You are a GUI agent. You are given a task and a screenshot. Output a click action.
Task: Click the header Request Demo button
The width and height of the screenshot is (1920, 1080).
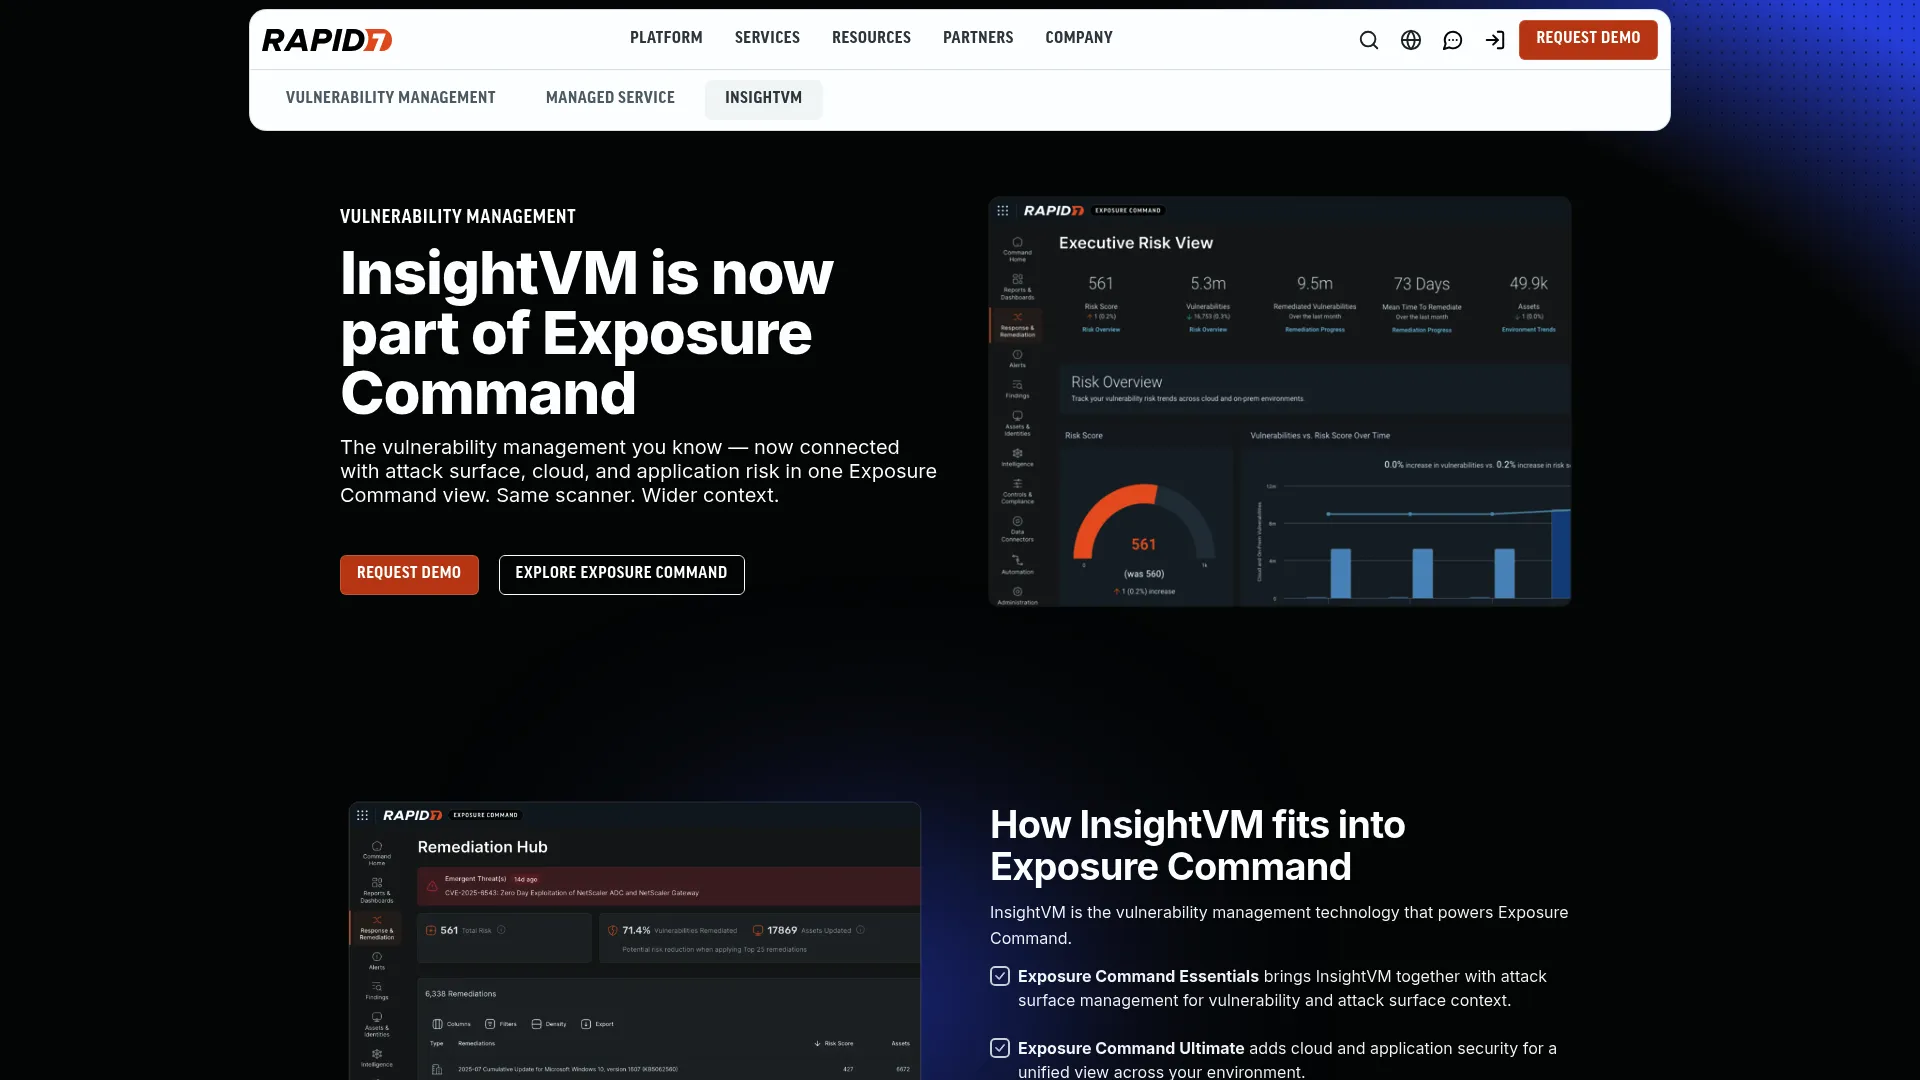click(1588, 39)
